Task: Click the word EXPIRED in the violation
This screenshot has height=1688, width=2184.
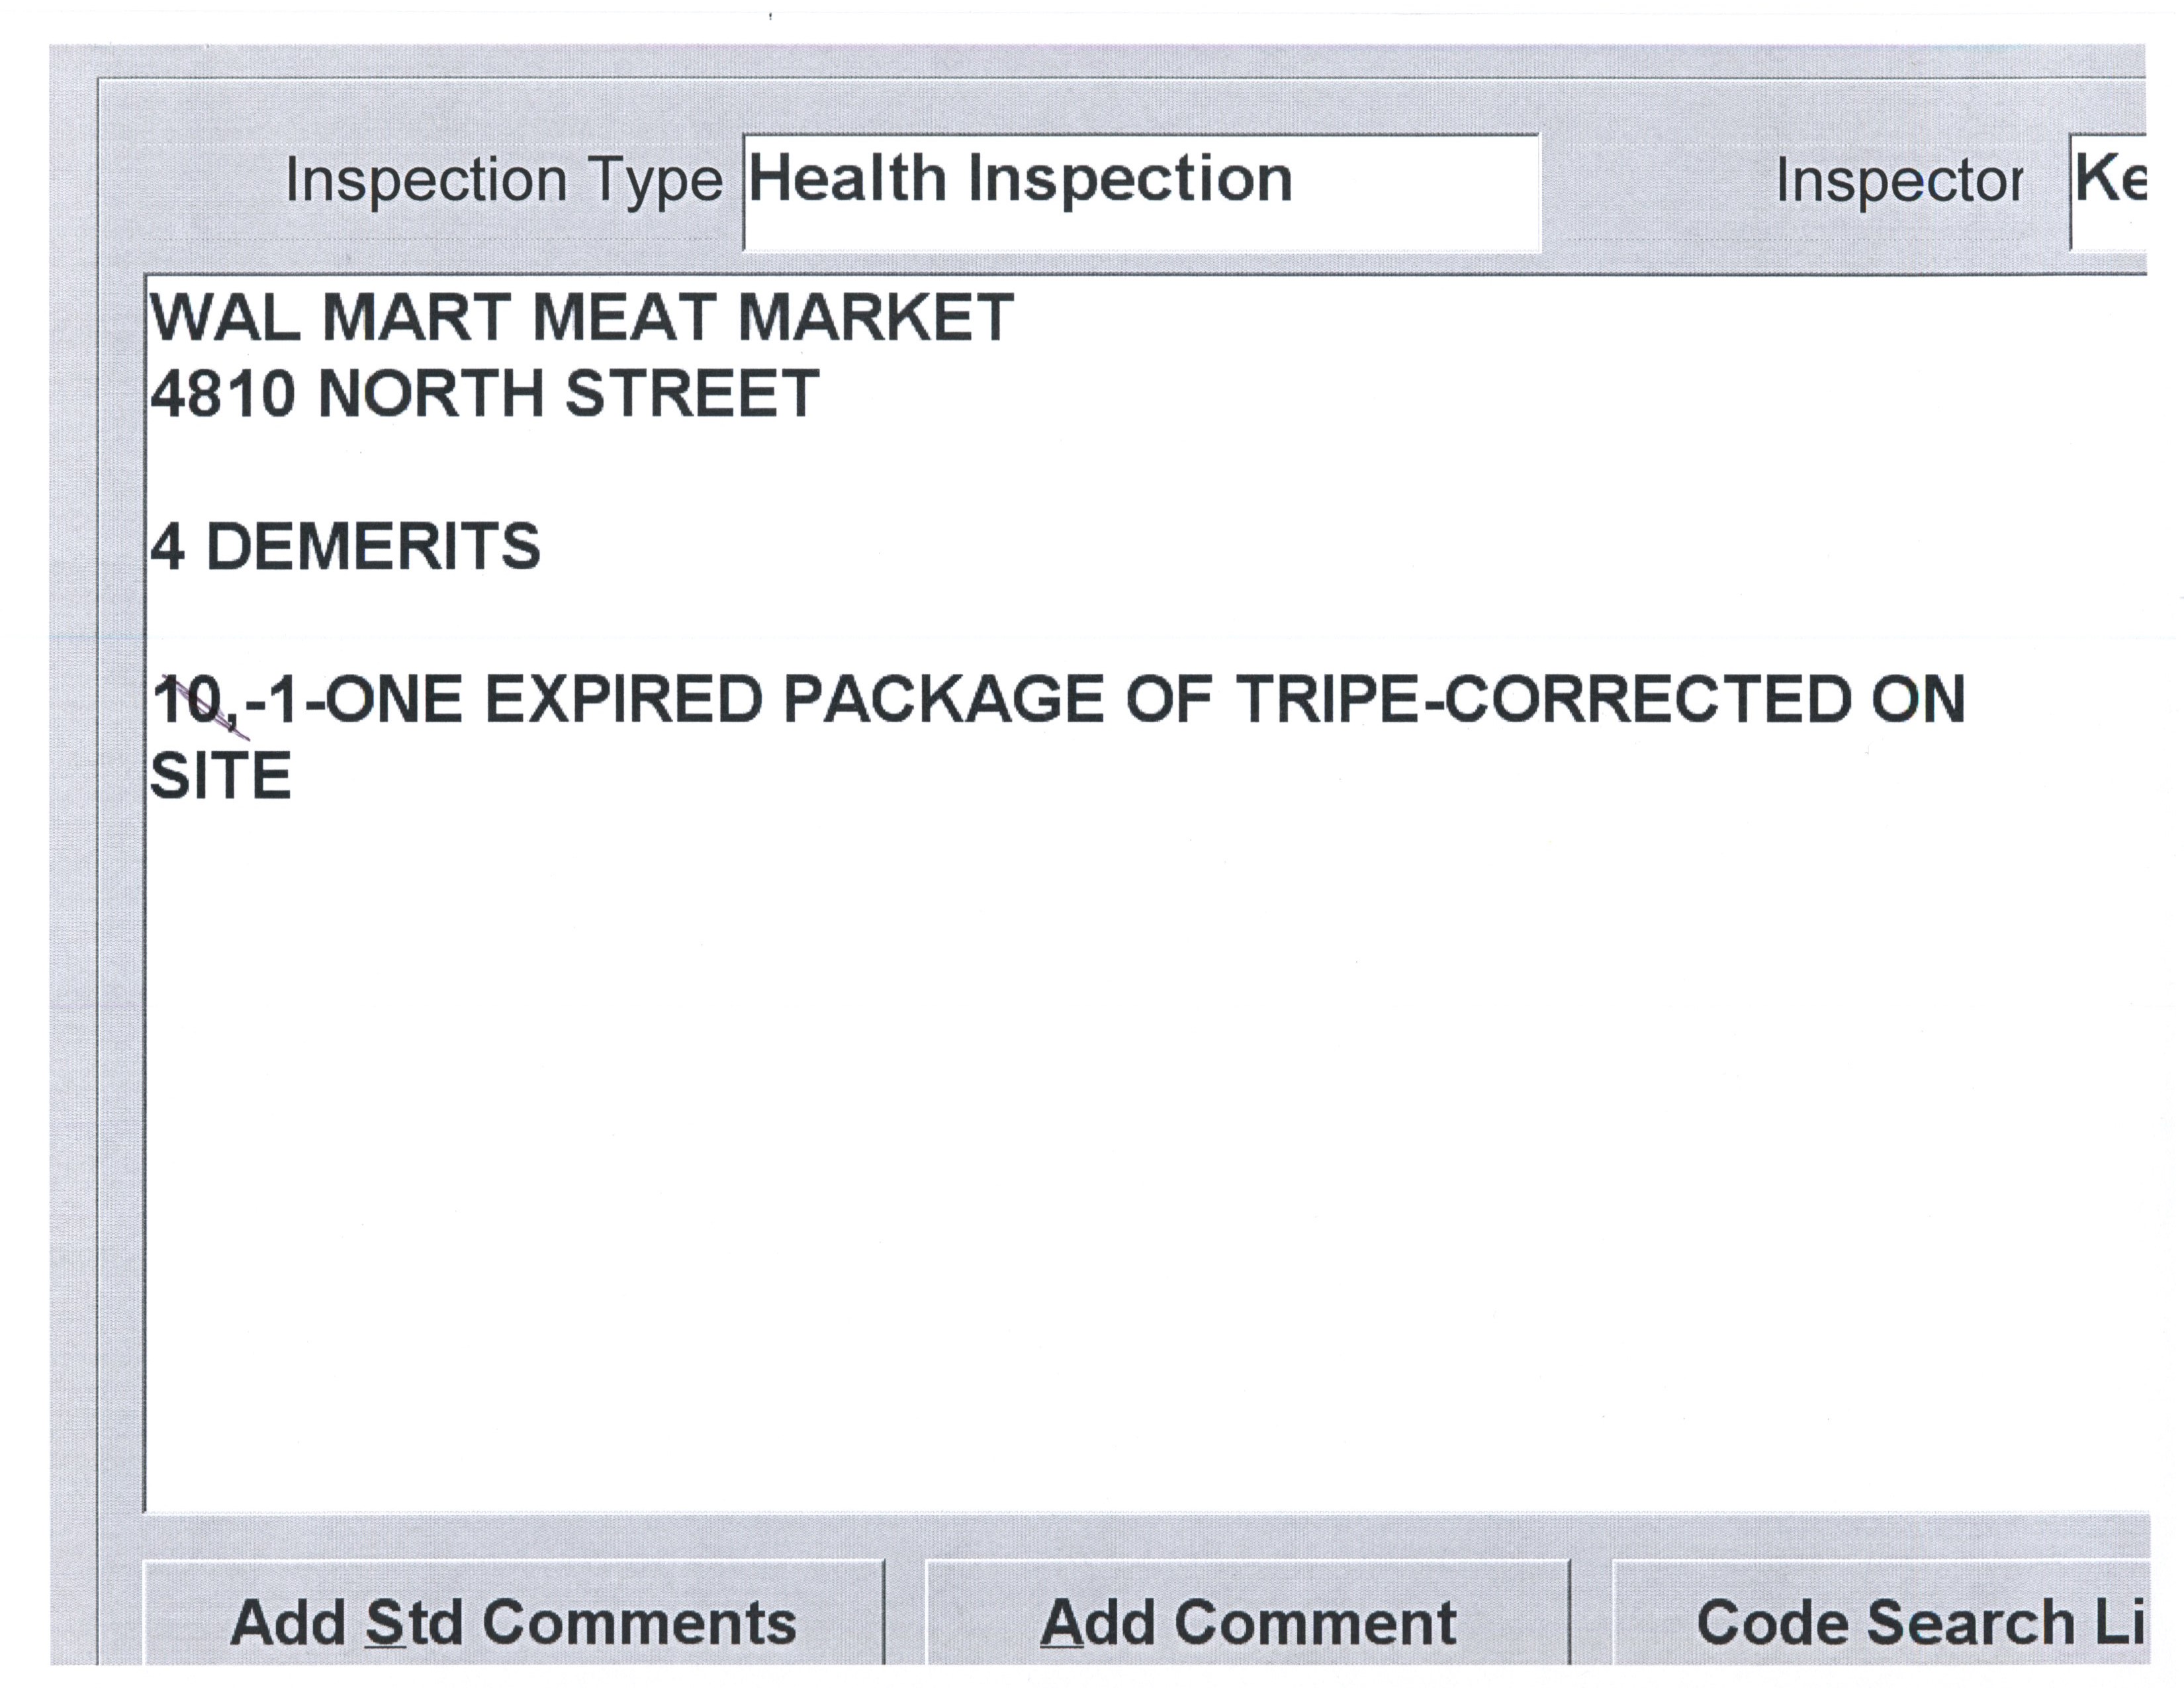Action: click(623, 699)
